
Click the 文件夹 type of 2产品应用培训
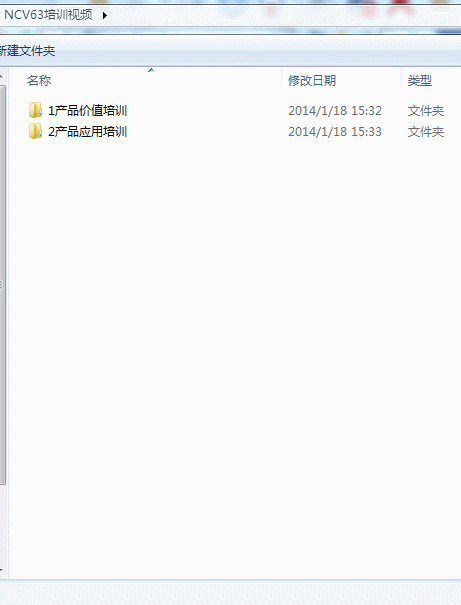pyautogui.click(x=426, y=132)
